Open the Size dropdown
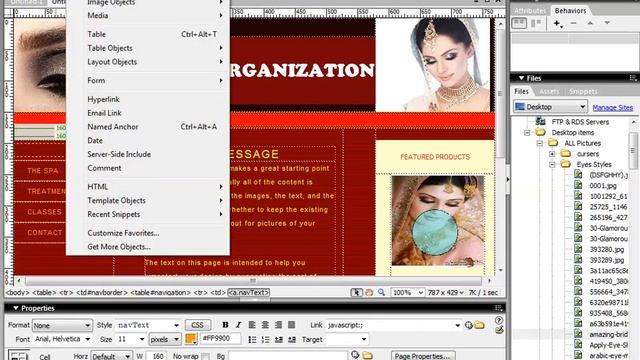Image resolution: width=640 pixels, height=360 pixels. [131, 339]
